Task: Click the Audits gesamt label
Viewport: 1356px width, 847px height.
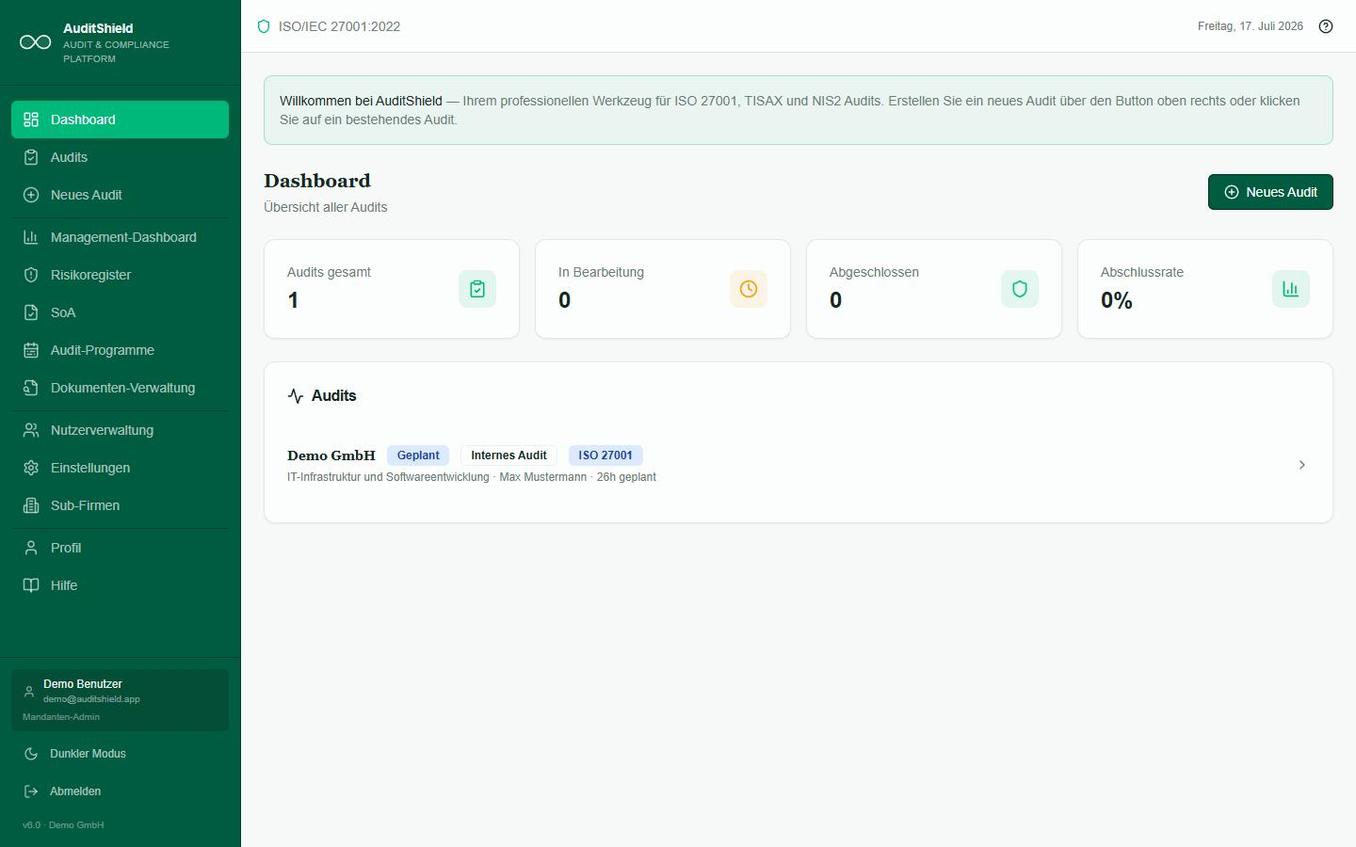Action: (x=329, y=272)
